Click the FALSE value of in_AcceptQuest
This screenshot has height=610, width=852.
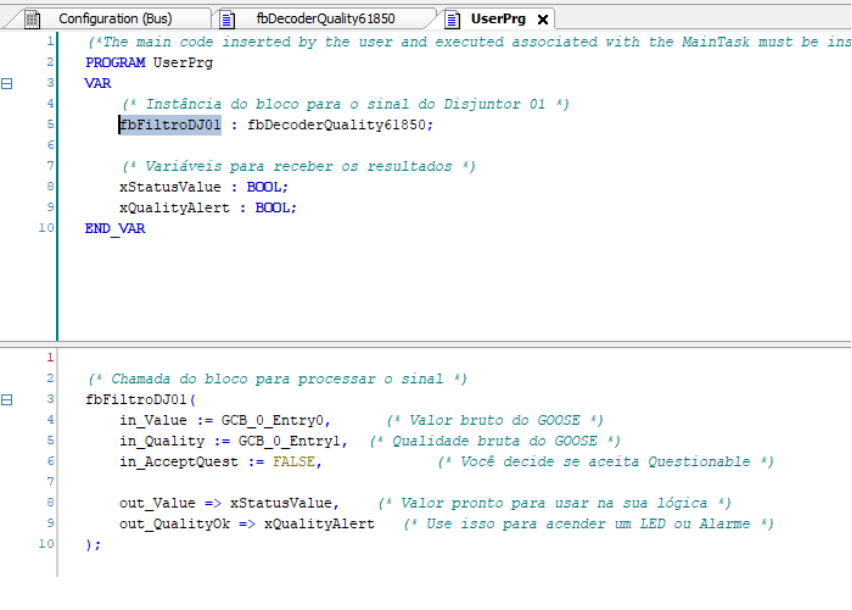(294, 462)
